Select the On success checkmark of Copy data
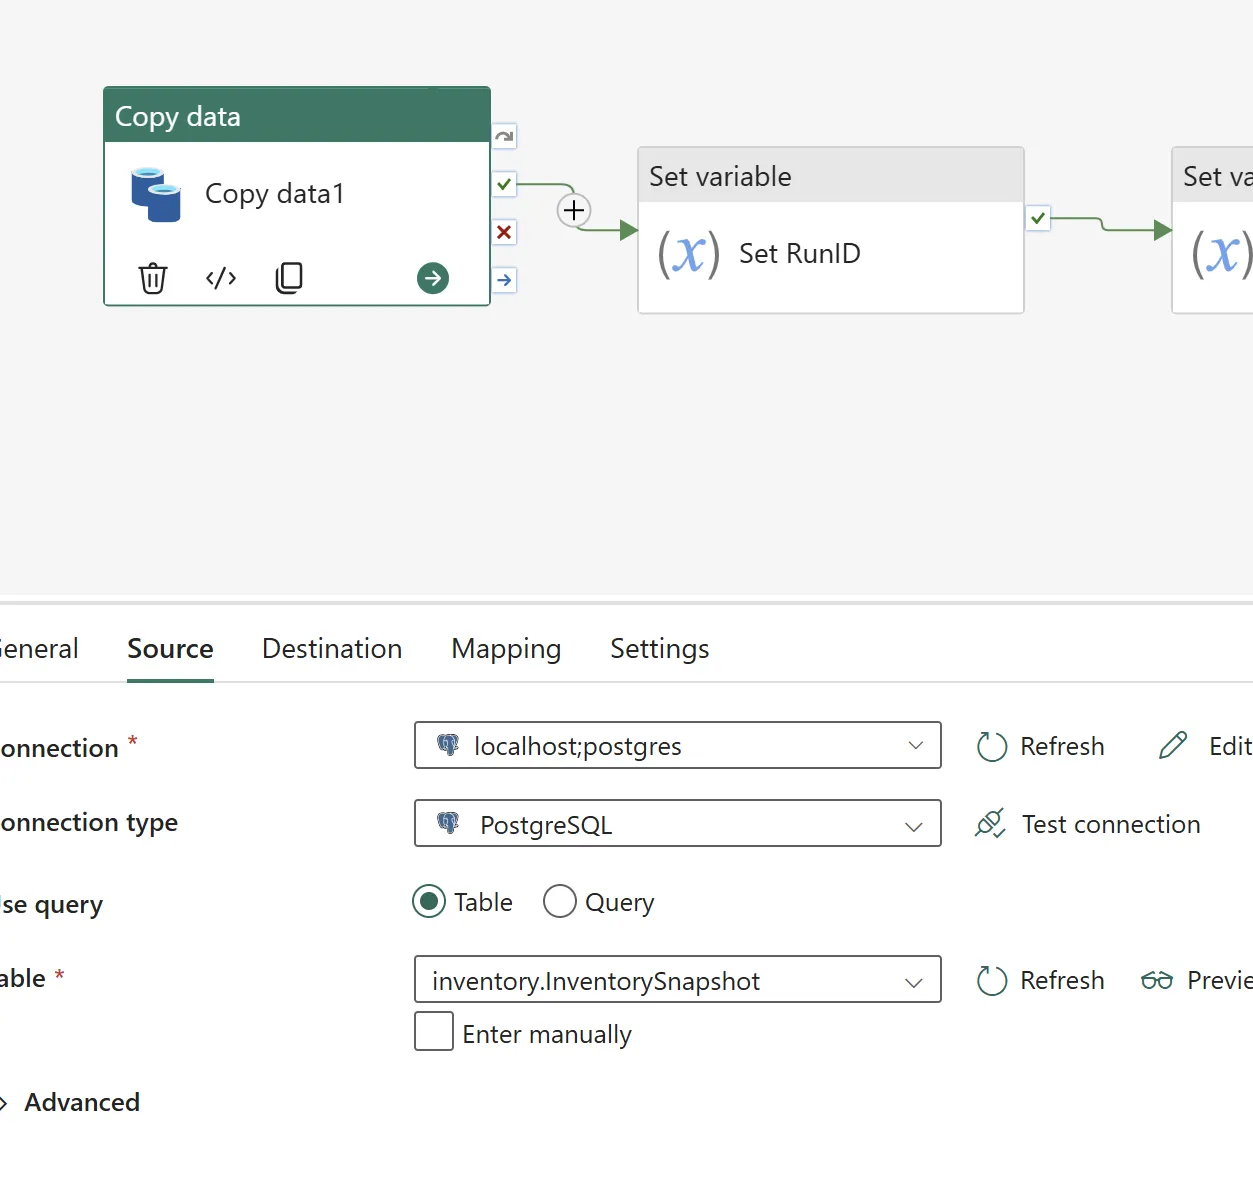 [x=504, y=184]
